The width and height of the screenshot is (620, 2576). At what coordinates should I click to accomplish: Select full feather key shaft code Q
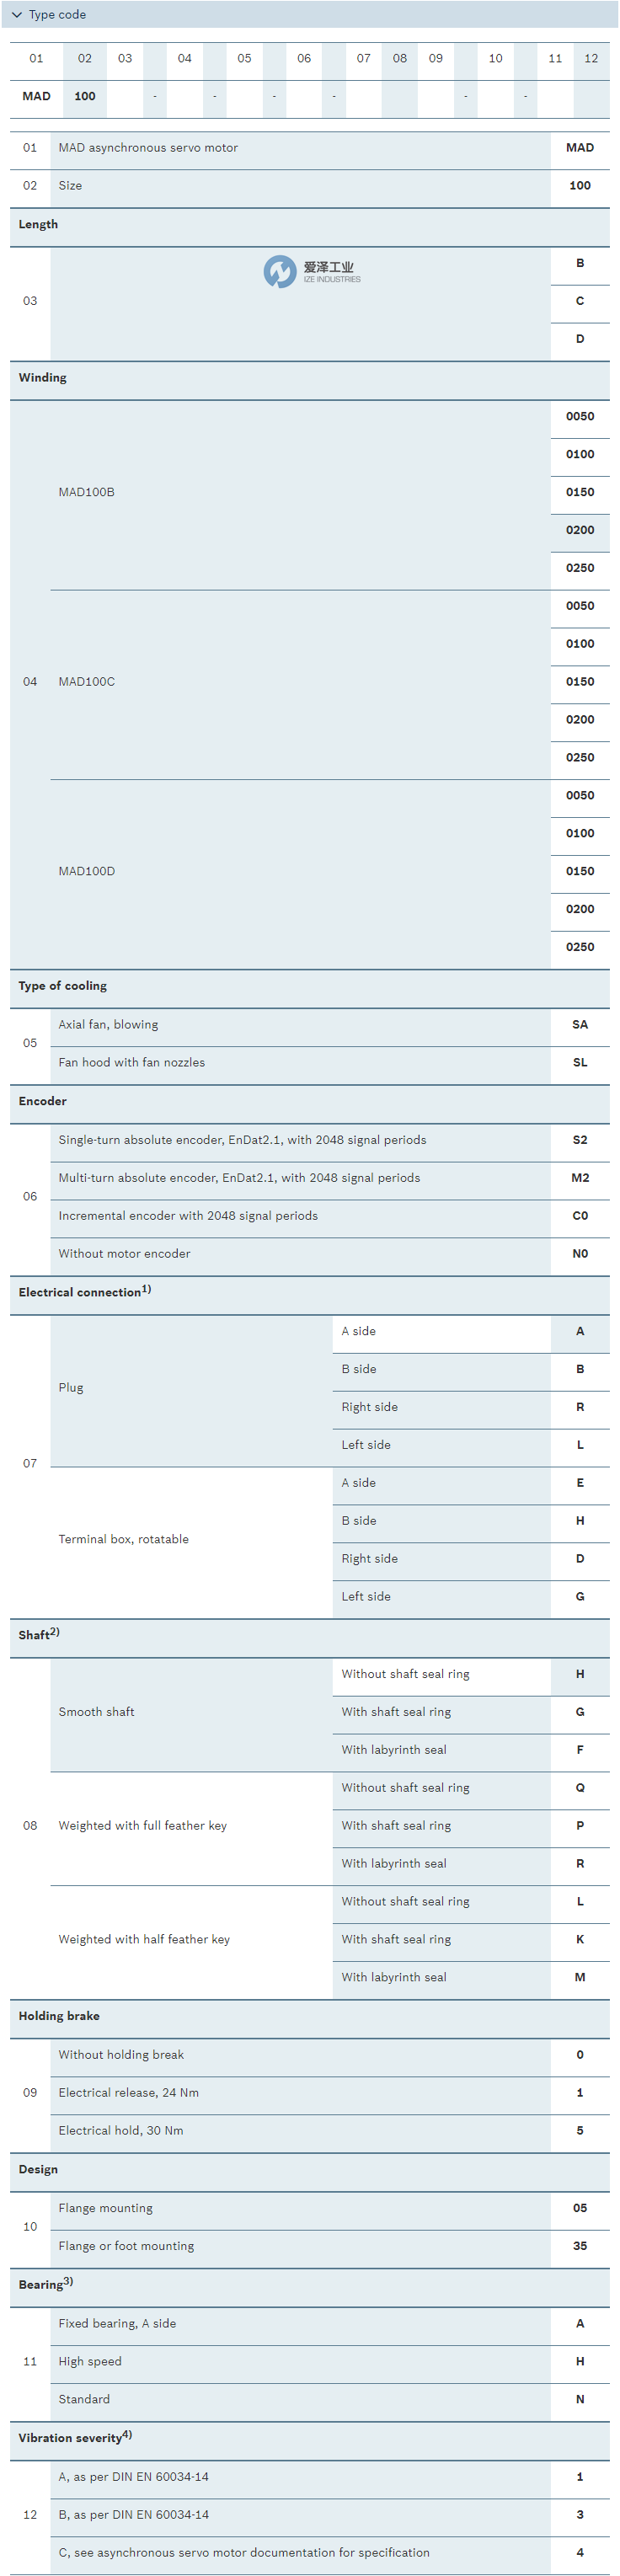click(x=580, y=1788)
